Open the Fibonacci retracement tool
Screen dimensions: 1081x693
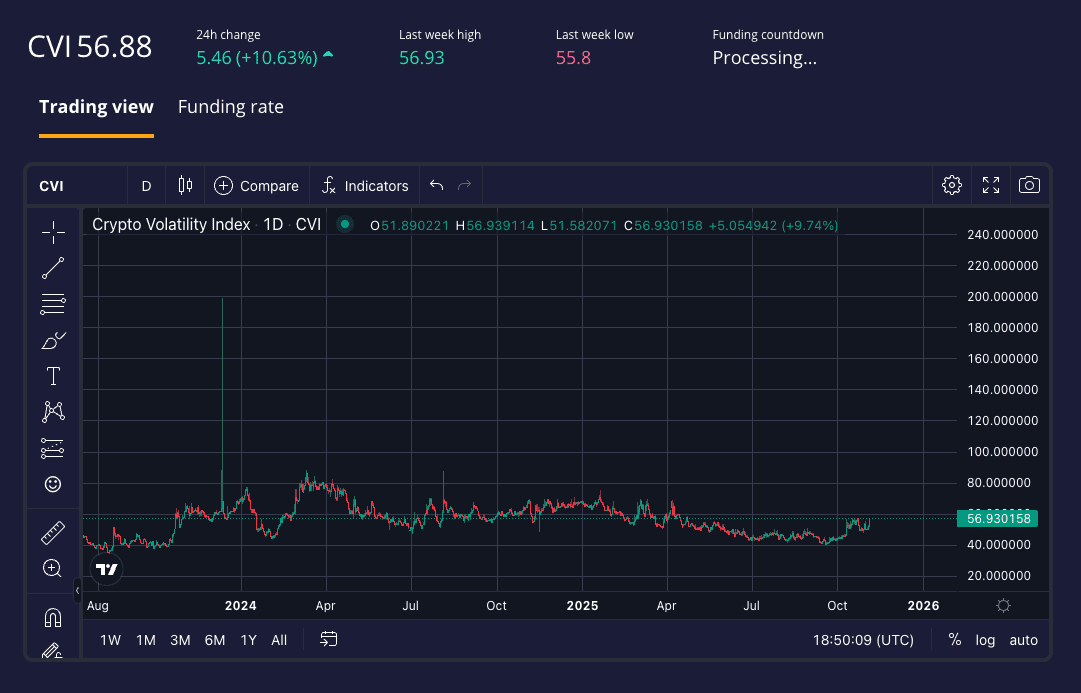[x=53, y=304]
